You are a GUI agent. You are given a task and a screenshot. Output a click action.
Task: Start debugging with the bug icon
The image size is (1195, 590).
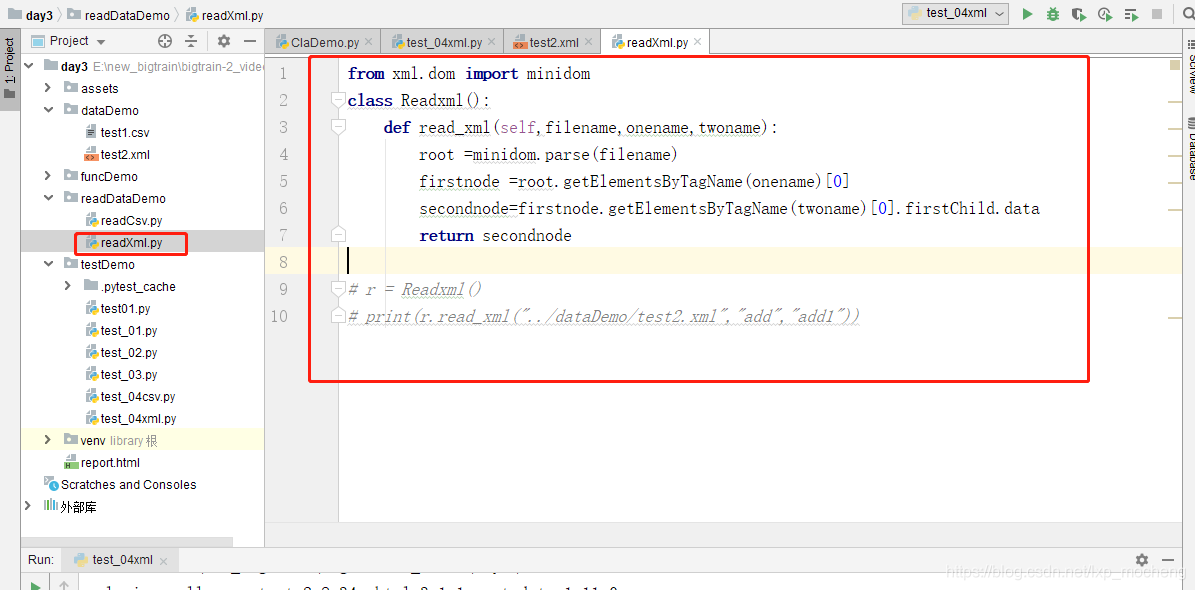click(x=1053, y=14)
